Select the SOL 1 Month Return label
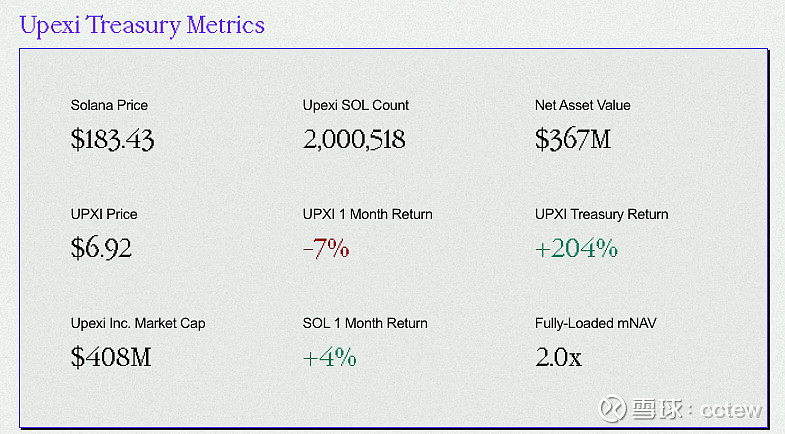Viewport: 785px width, 434px height. 365,323
